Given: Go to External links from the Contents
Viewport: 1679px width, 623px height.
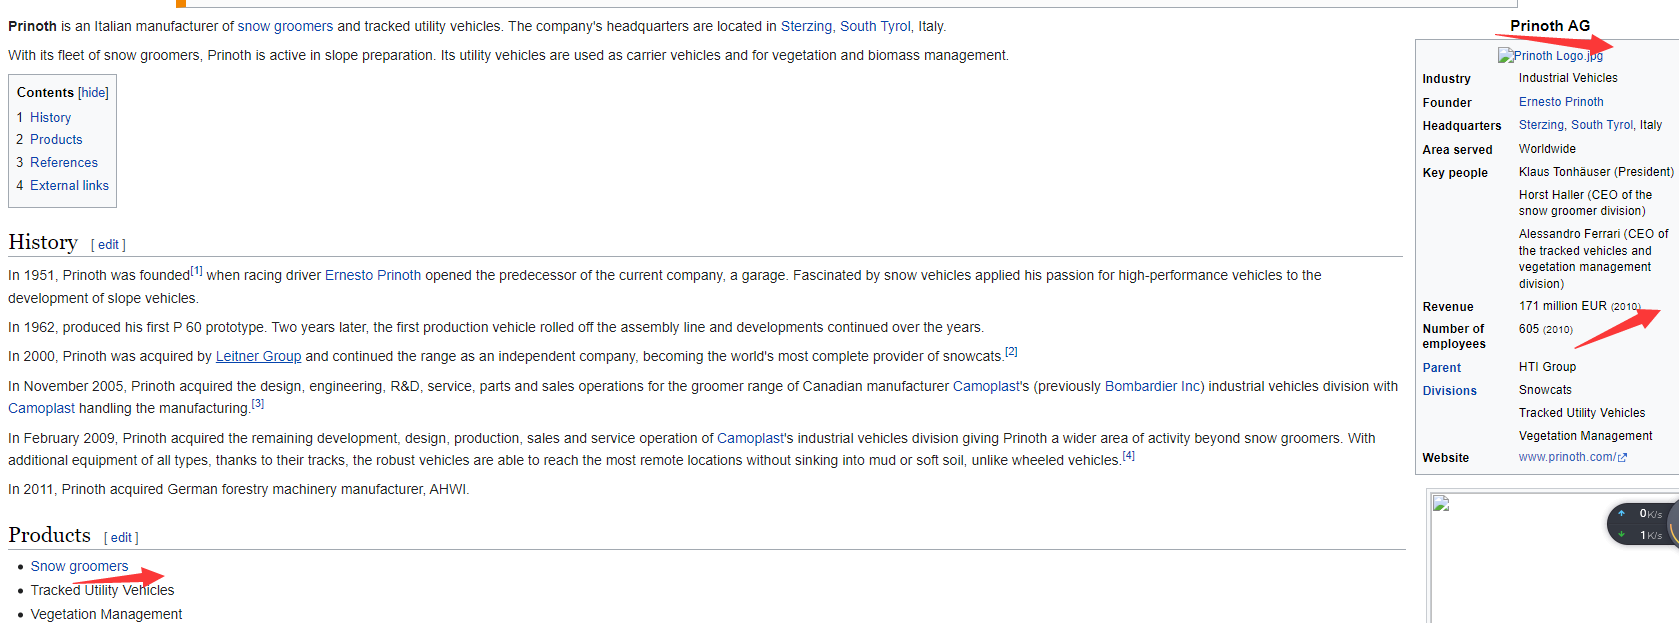Looking at the screenshot, I should pyautogui.click(x=69, y=186).
